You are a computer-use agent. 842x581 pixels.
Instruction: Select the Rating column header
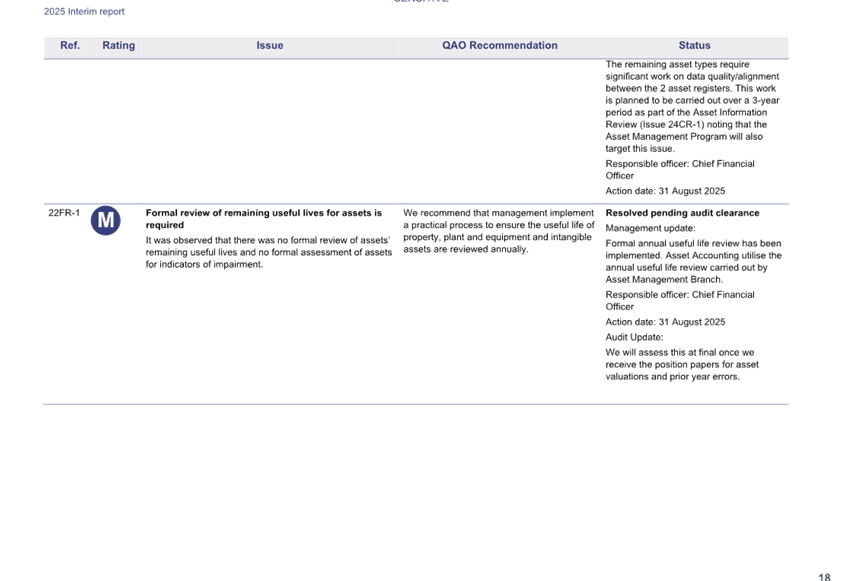[x=119, y=46]
